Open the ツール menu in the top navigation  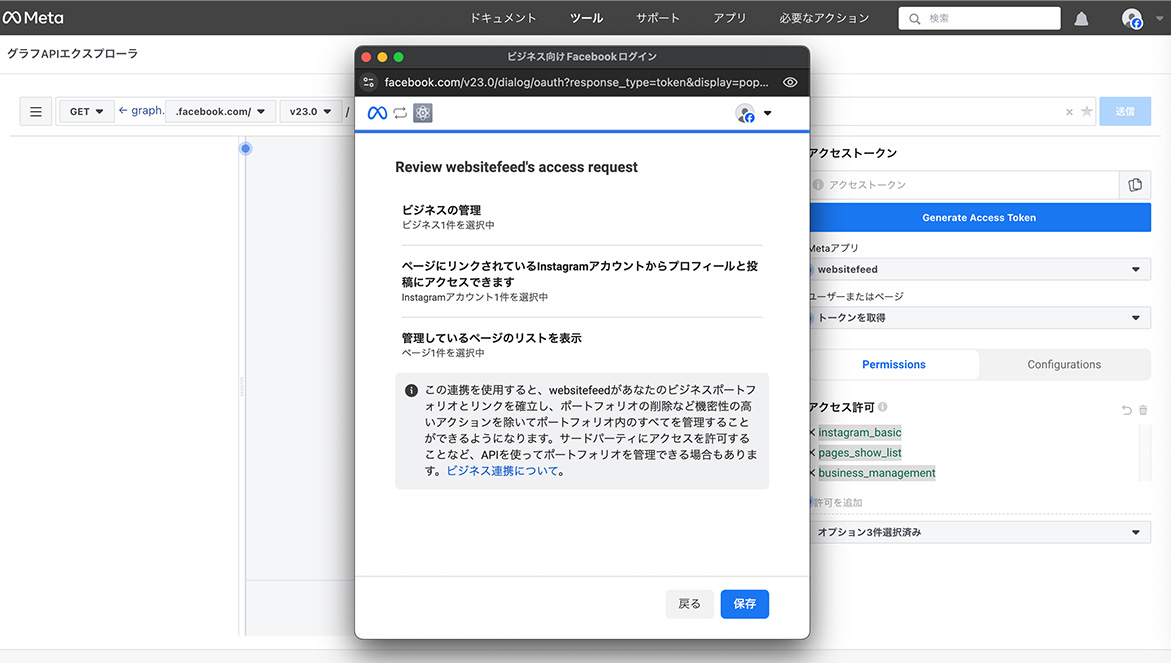tap(586, 18)
